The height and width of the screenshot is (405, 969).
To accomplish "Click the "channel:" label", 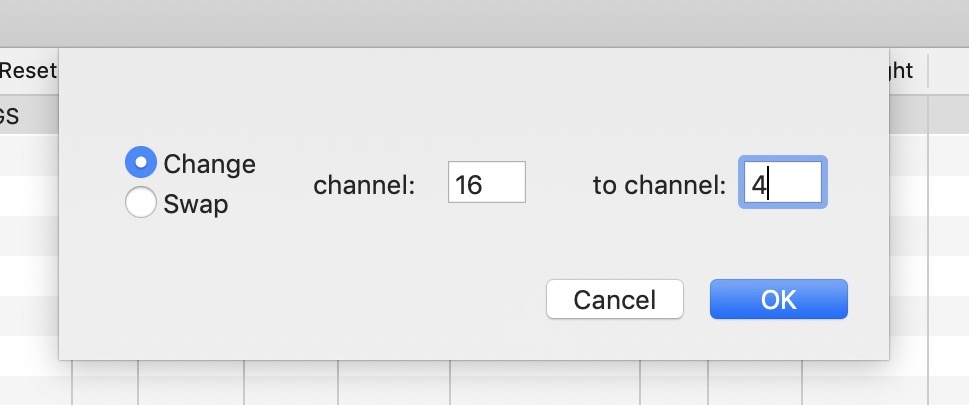I will (364, 185).
